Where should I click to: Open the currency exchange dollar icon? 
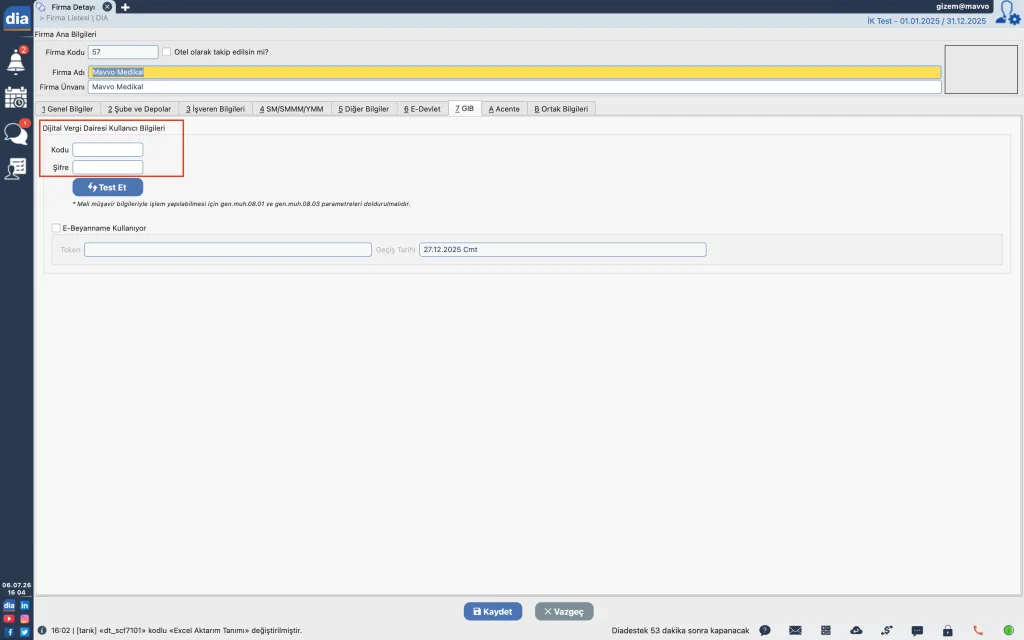point(886,630)
